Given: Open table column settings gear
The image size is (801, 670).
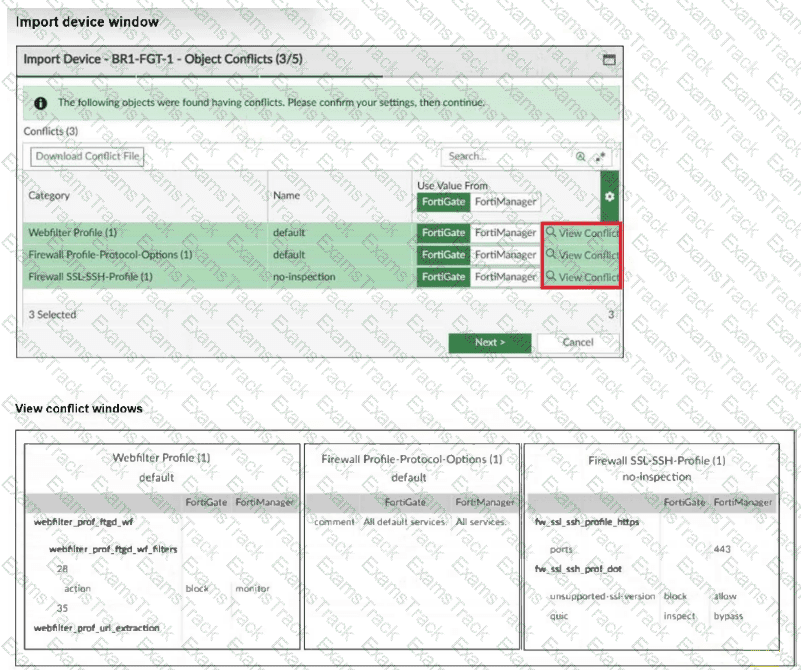Looking at the screenshot, I should coord(610,197).
